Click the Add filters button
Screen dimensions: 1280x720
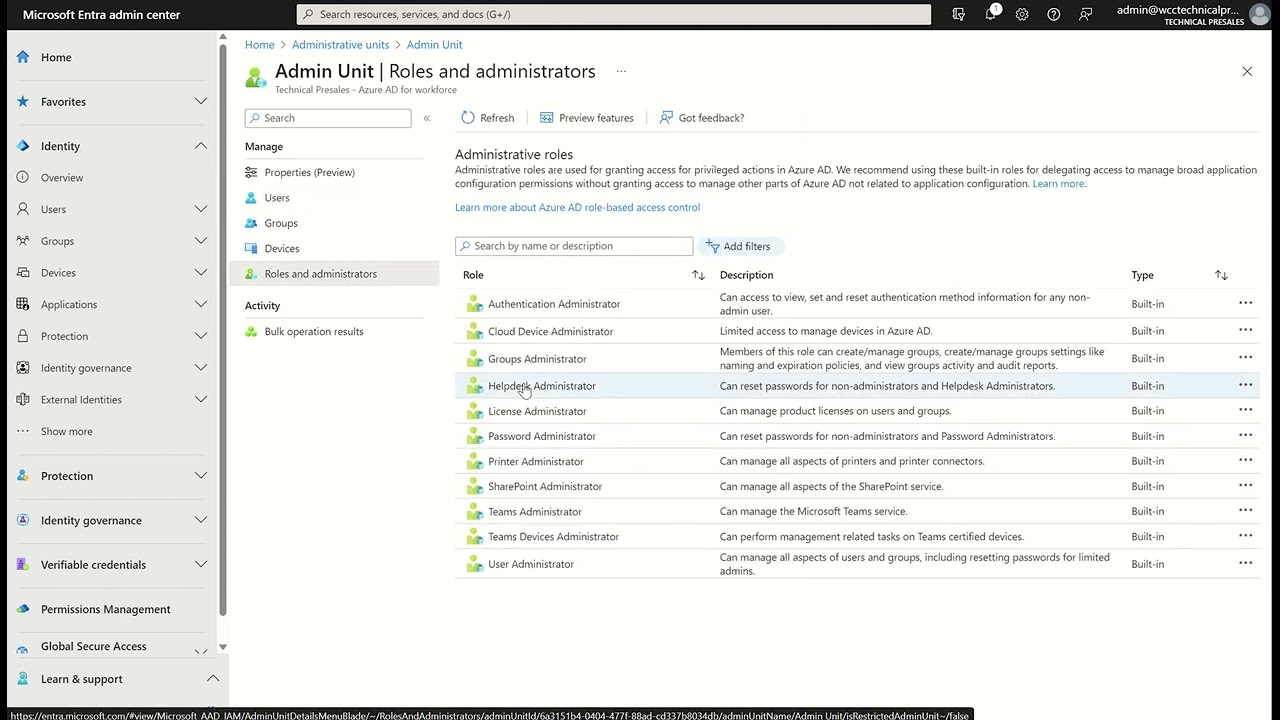740,246
